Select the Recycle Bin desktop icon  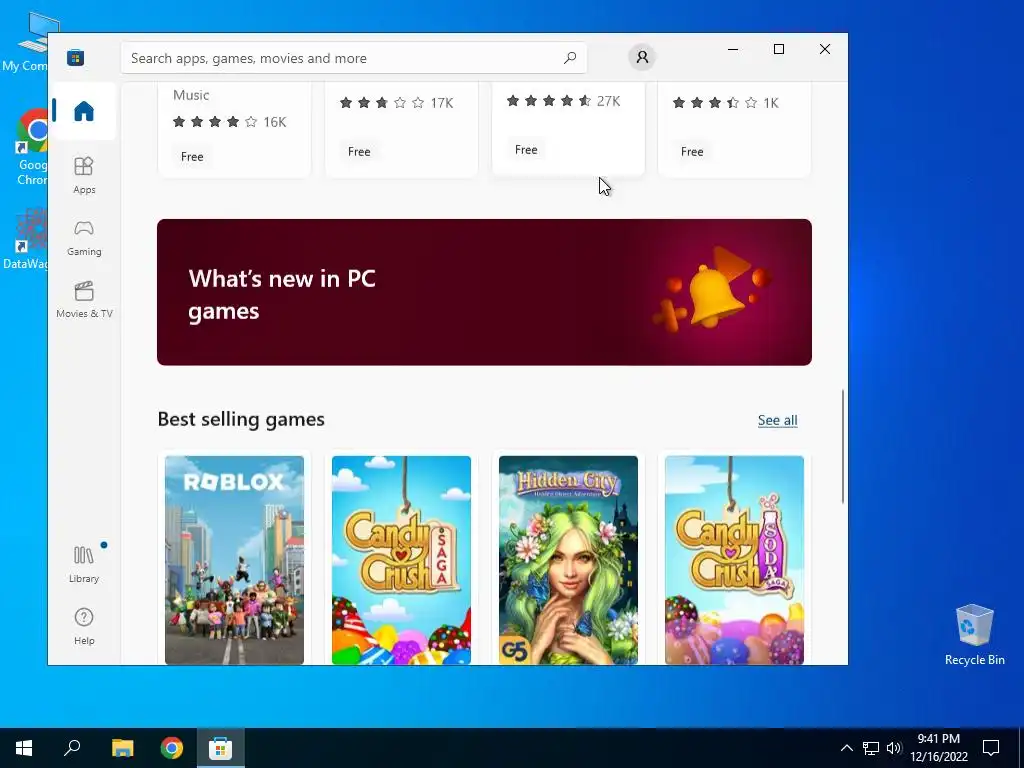click(974, 635)
